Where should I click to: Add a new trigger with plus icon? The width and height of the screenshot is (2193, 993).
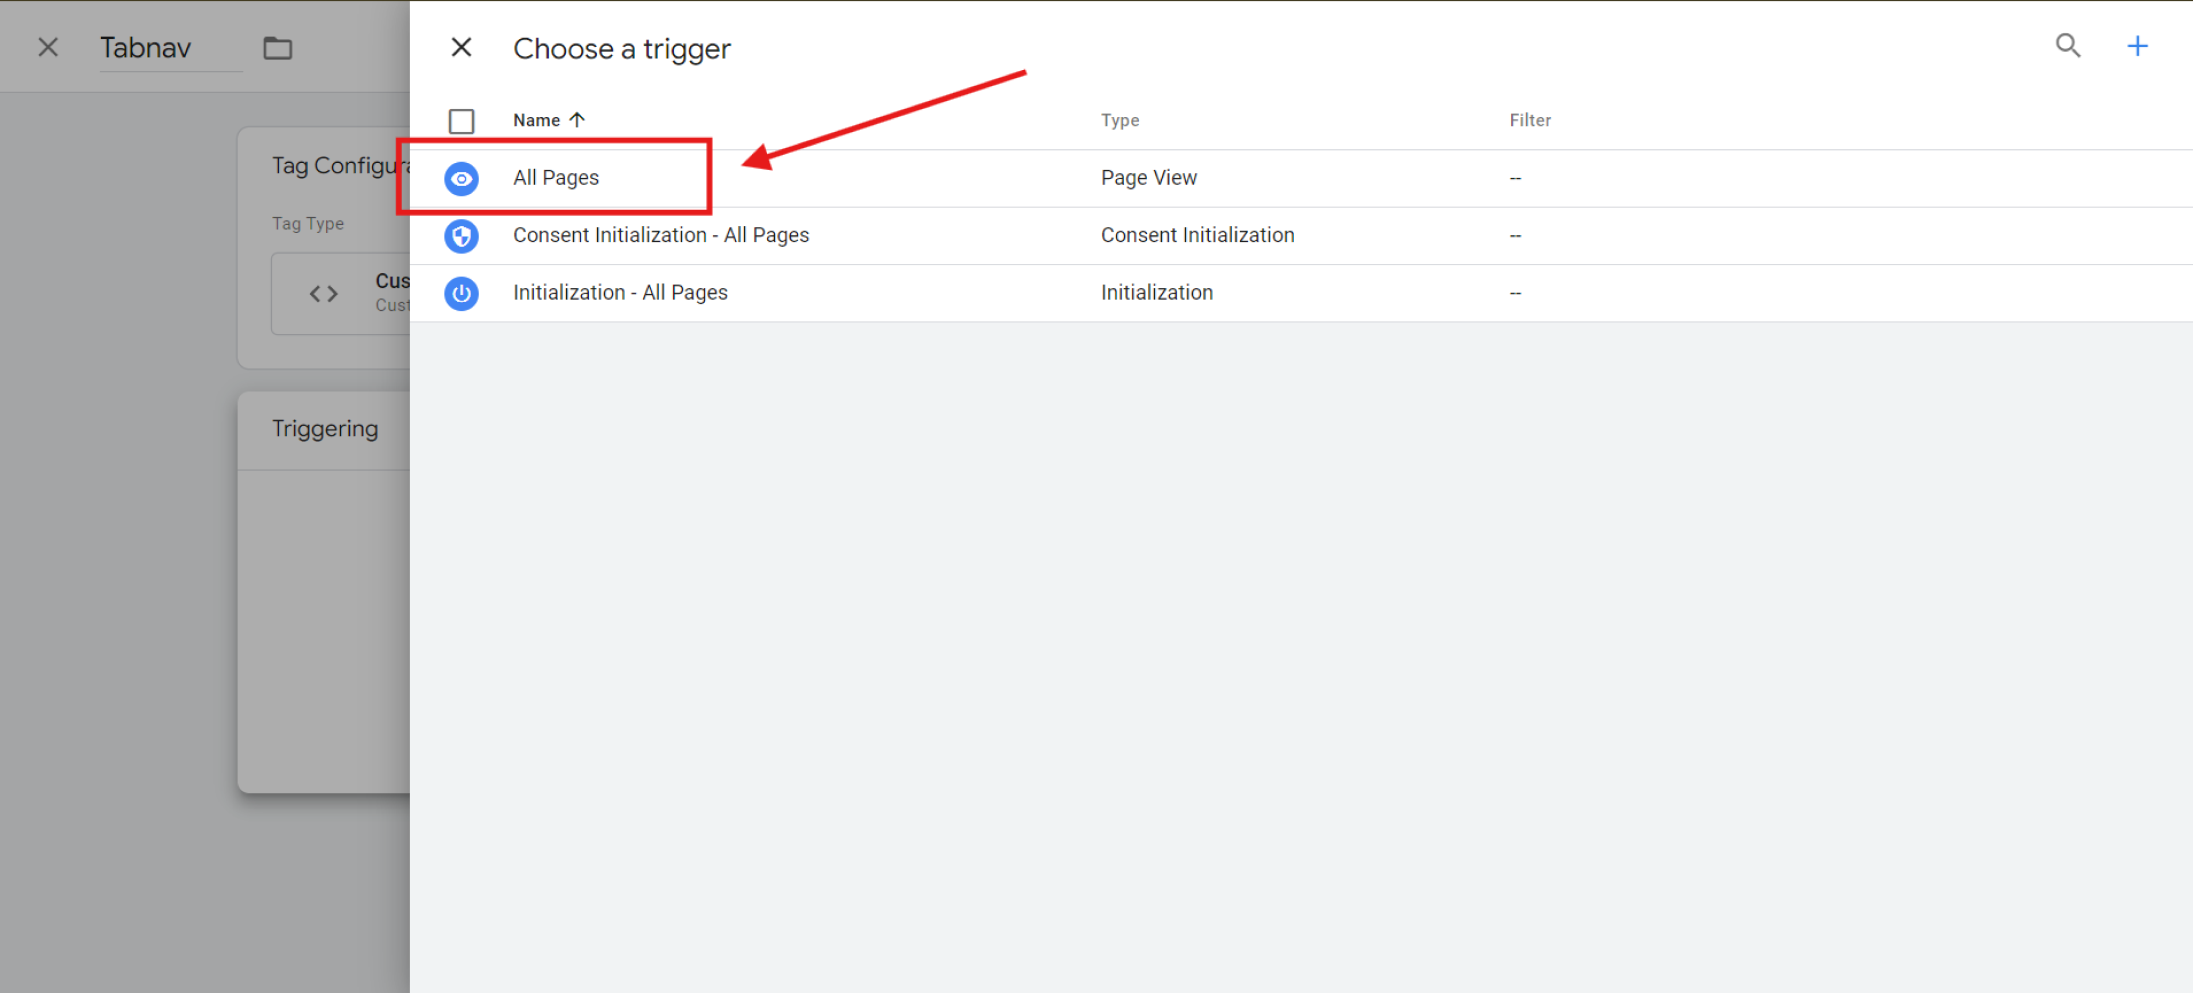[2137, 46]
